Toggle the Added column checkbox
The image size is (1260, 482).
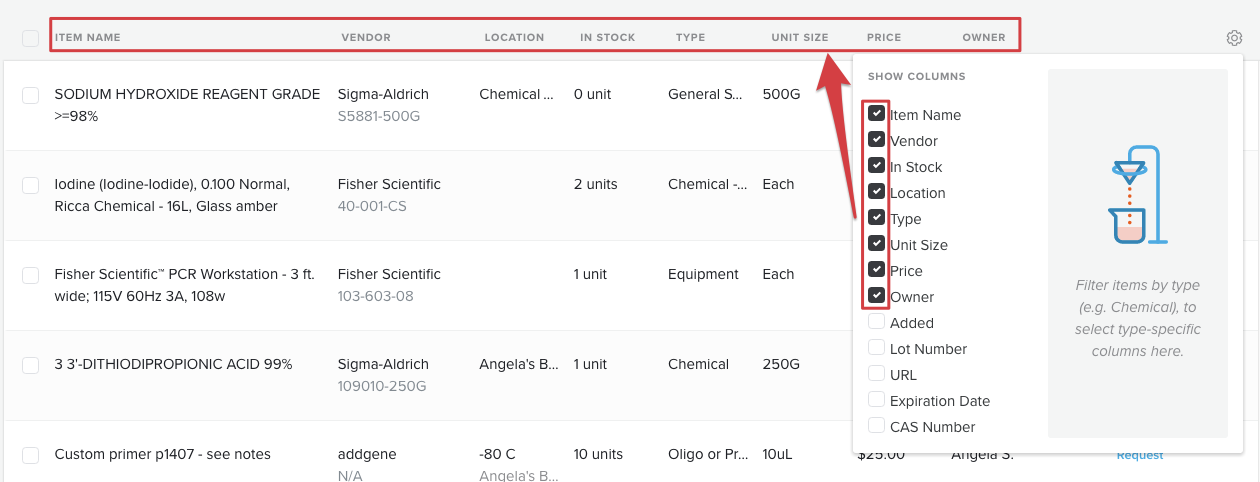(877, 322)
